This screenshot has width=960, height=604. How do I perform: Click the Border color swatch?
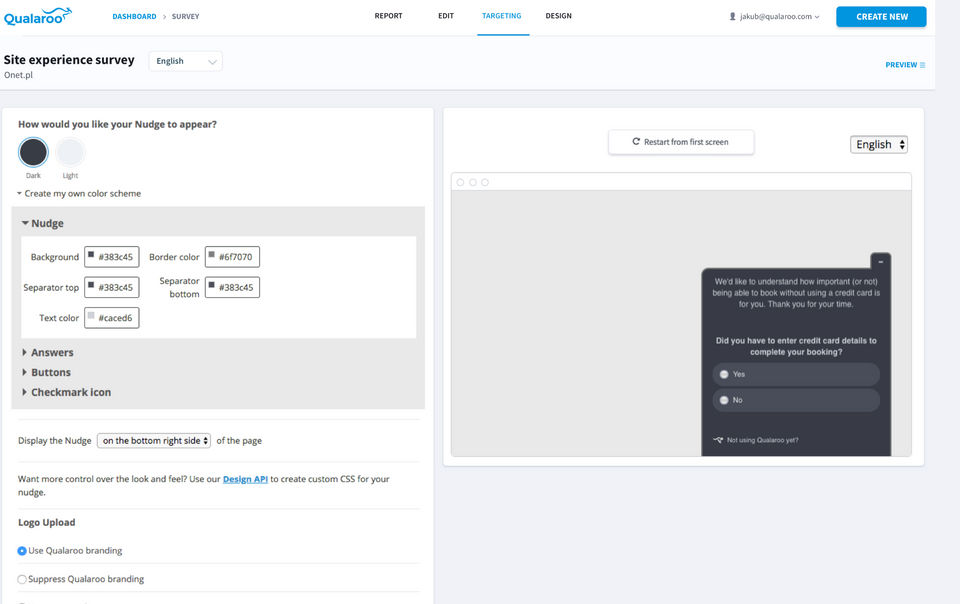tap(211, 255)
